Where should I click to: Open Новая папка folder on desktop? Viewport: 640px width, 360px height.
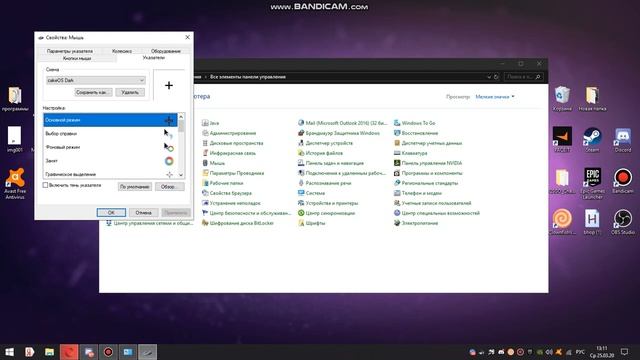coord(592,98)
